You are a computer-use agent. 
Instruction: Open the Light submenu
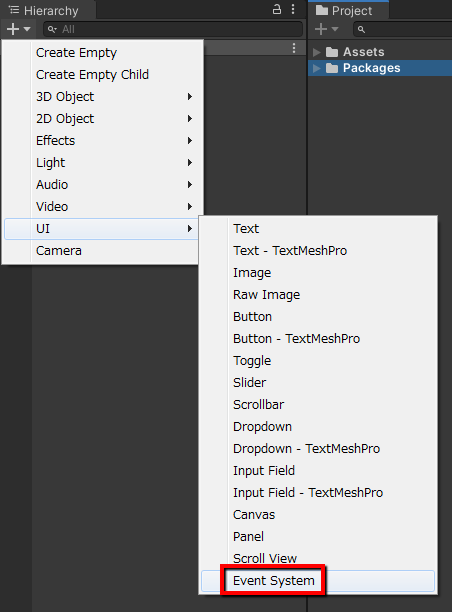tap(102, 162)
